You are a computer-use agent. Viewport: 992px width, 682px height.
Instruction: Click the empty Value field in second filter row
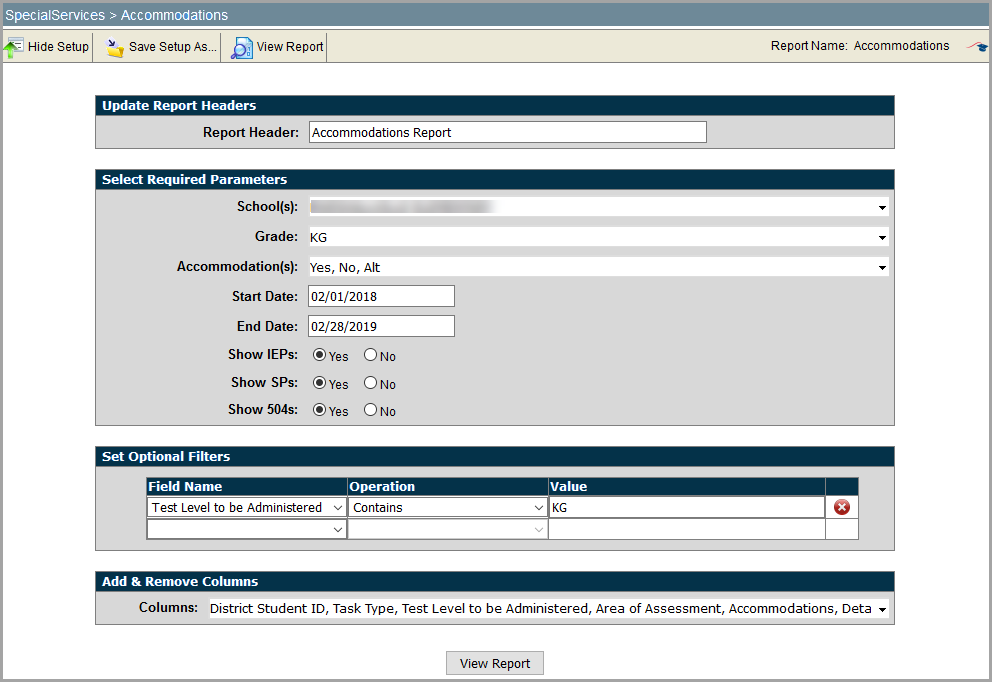(x=686, y=530)
